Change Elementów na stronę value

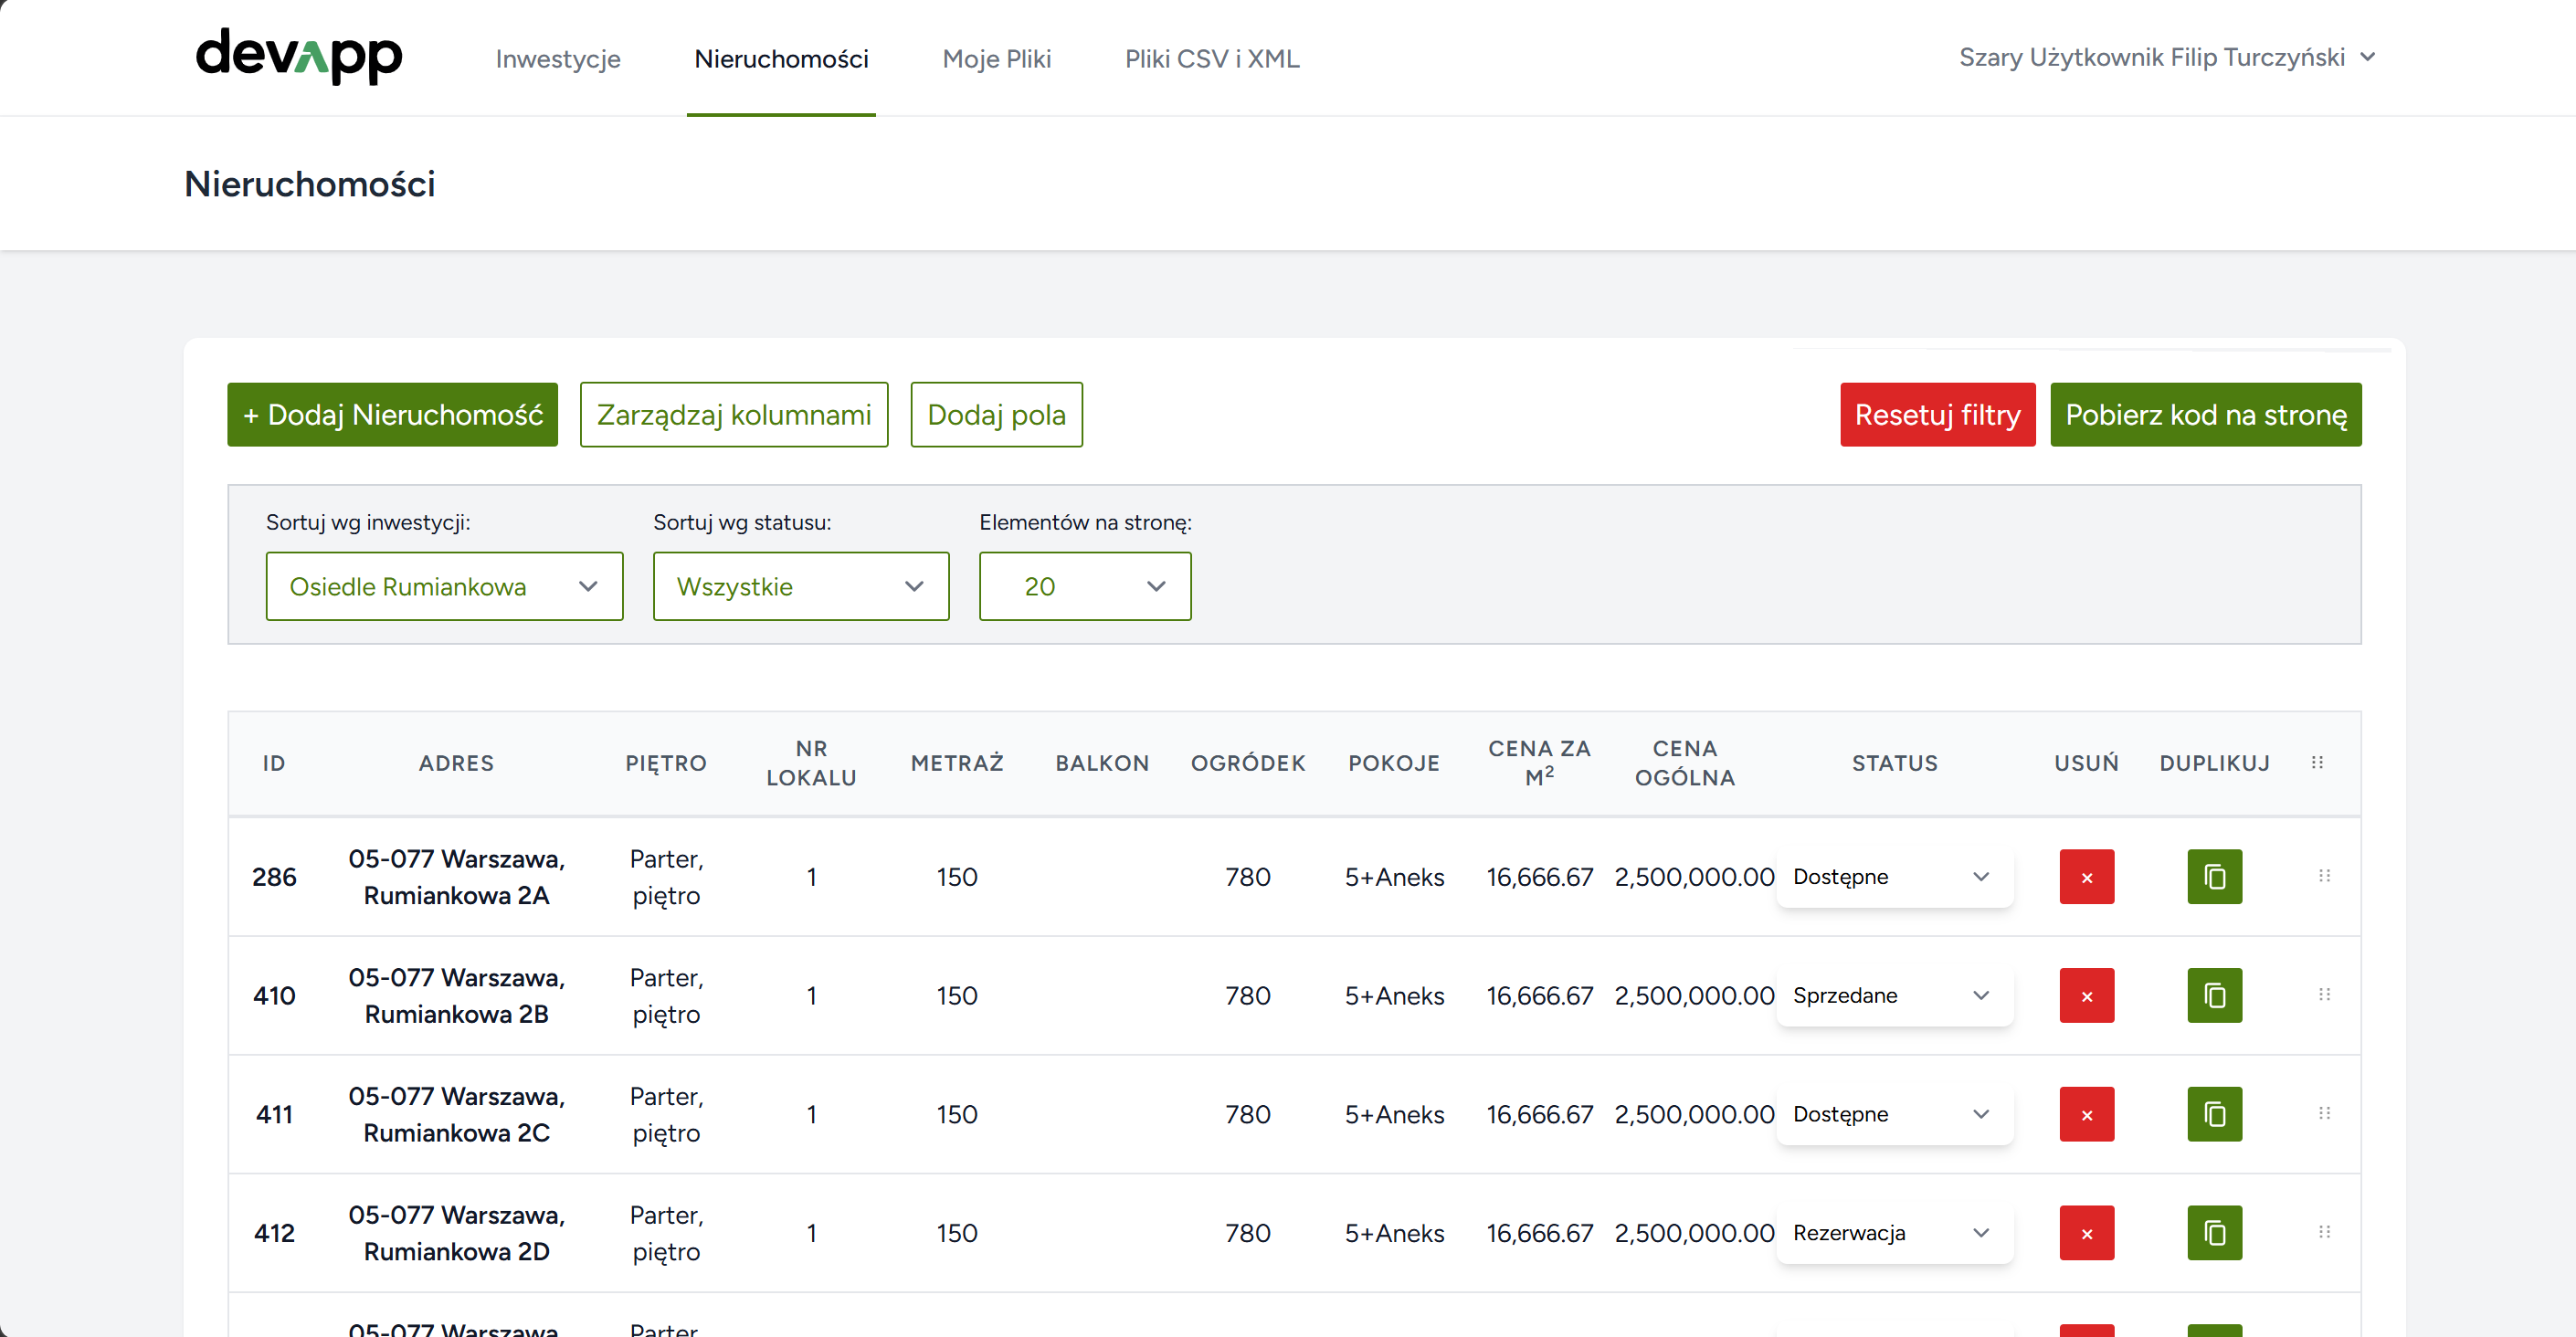pyautogui.click(x=1085, y=586)
